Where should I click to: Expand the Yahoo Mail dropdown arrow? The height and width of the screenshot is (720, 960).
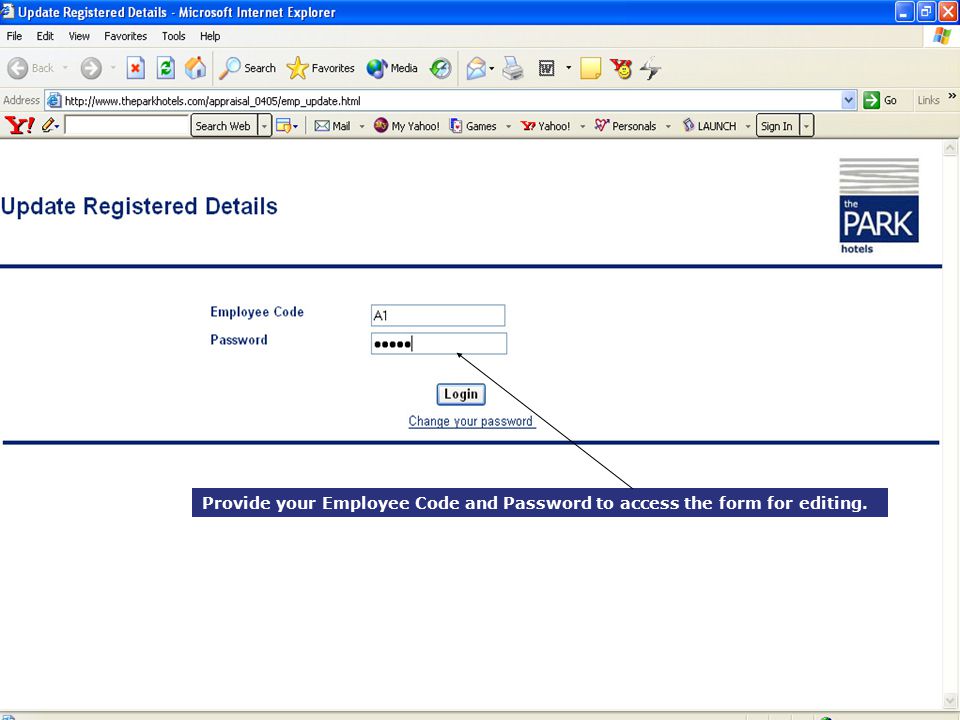click(362, 126)
